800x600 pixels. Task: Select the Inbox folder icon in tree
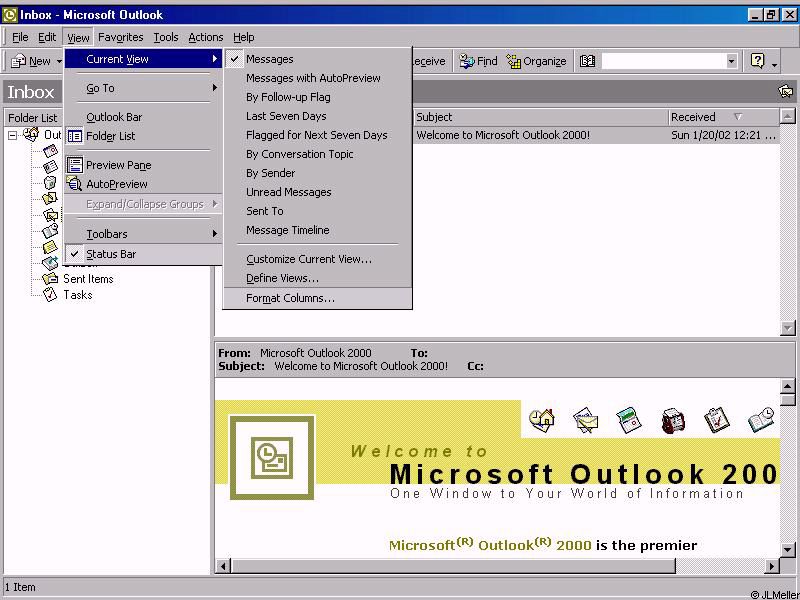tap(51, 215)
